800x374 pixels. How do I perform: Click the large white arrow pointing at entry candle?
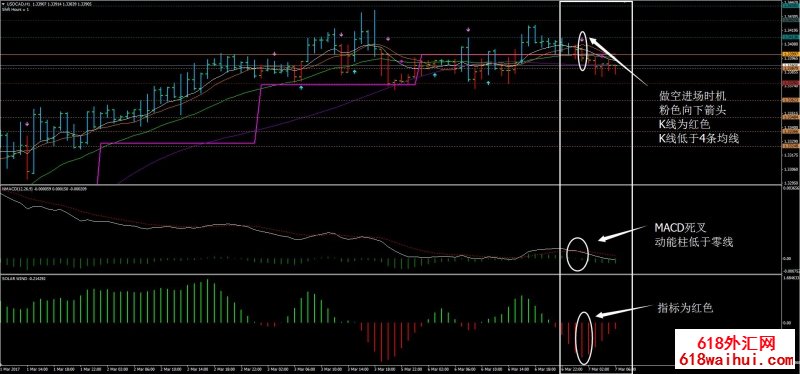[x=619, y=61]
